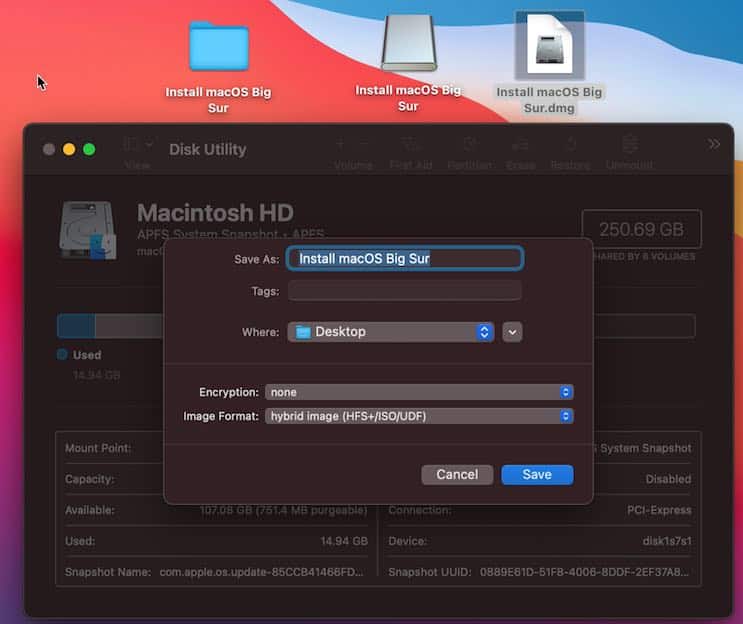Click the Save button
The width and height of the screenshot is (743, 624).
pyautogui.click(x=537, y=475)
